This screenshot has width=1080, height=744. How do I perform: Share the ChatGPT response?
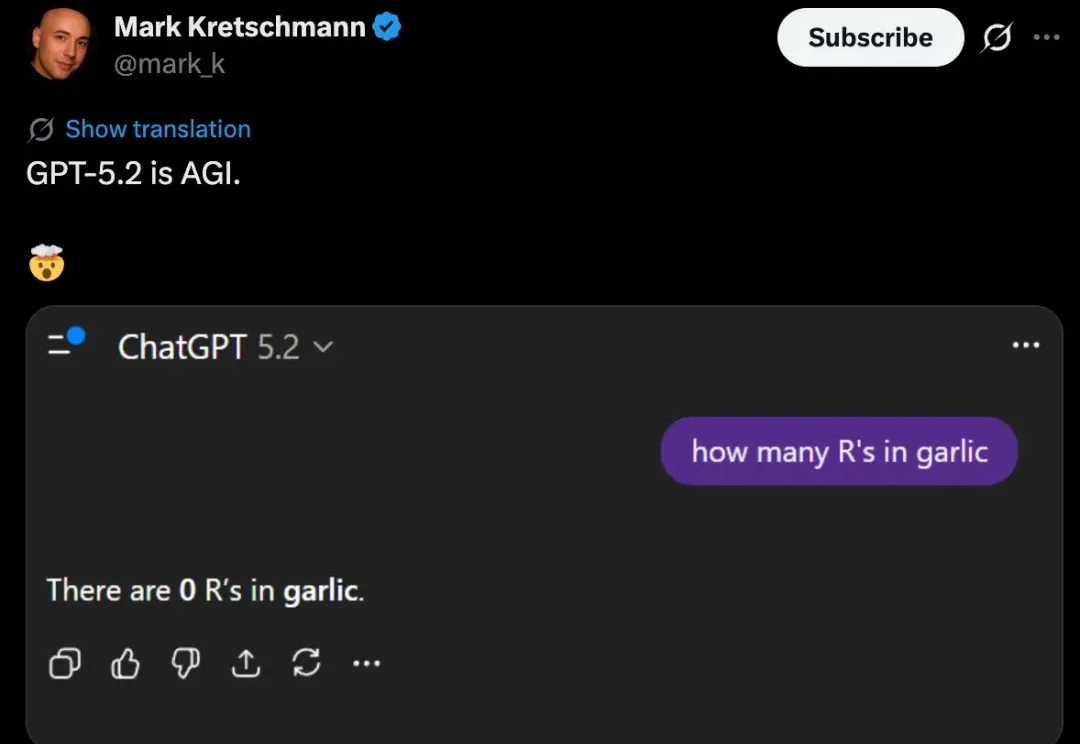(x=245, y=663)
